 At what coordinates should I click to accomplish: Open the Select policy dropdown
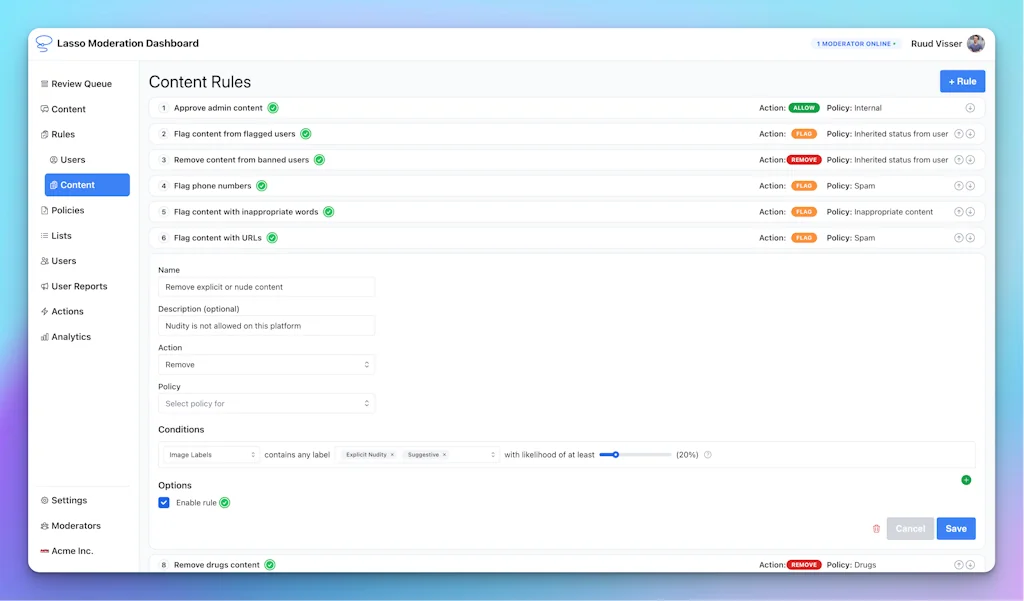265,403
